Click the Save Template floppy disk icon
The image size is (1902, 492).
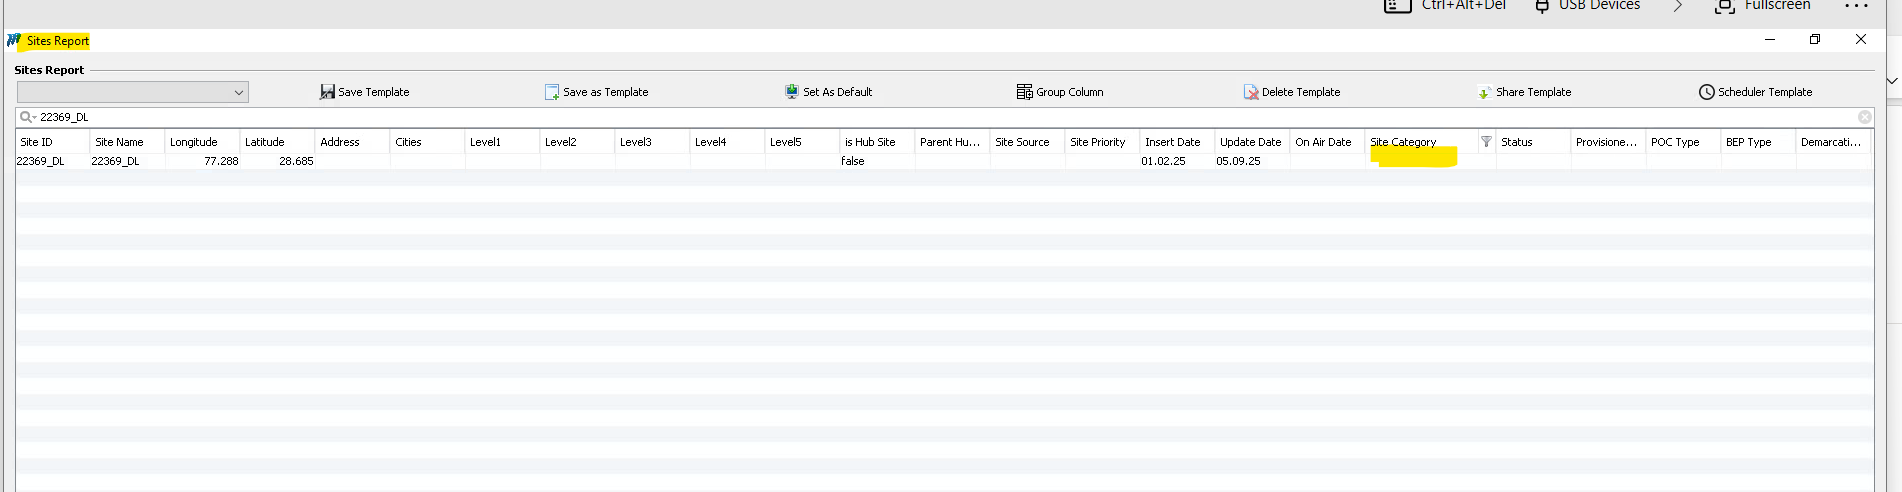click(327, 92)
